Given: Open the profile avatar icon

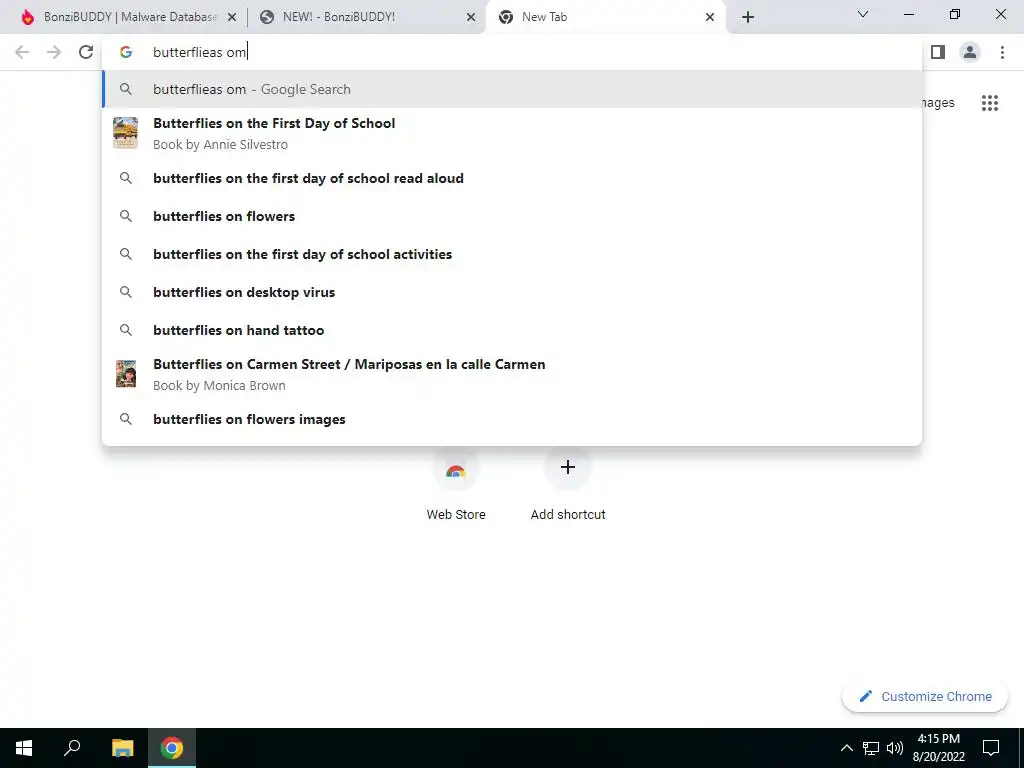Looking at the screenshot, I should pos(970,52).
